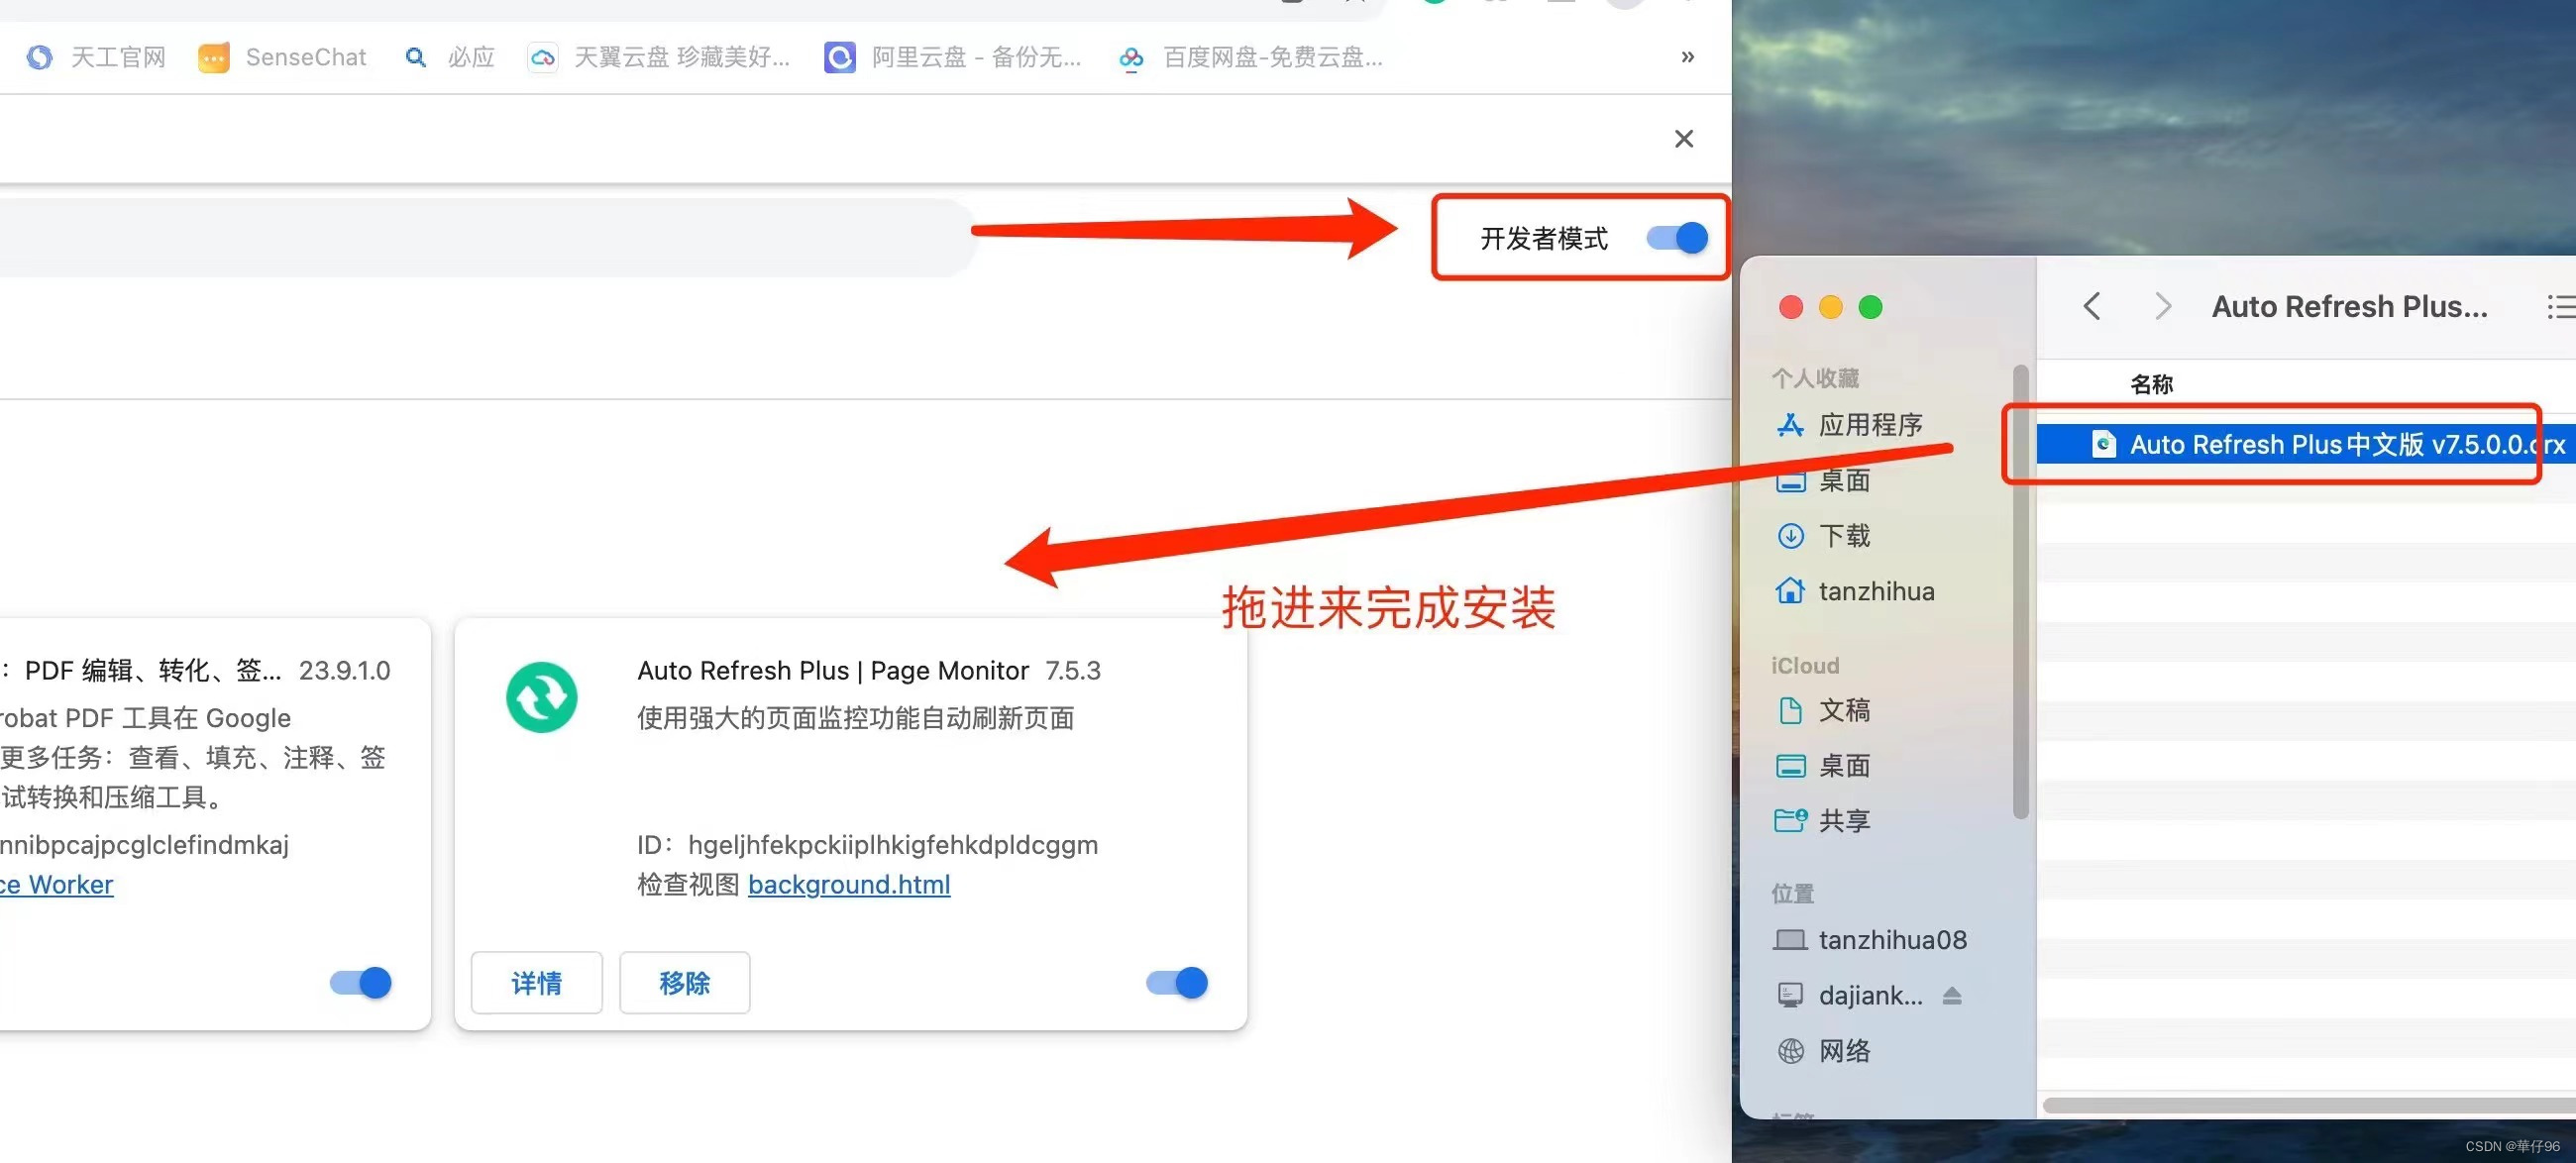The height and width of the screenshot is (1163, 2576).
Task: Expand the bookmarks overflow chevron
Action: (1687, 57)
